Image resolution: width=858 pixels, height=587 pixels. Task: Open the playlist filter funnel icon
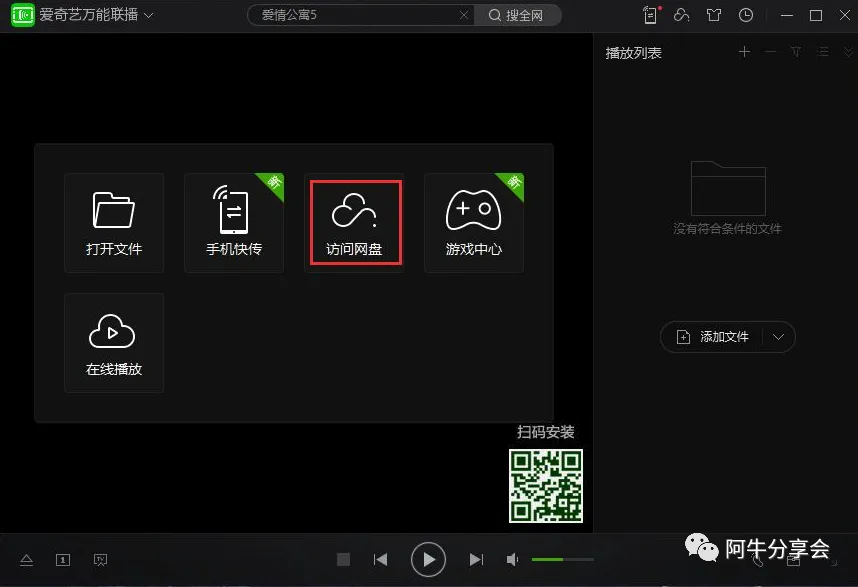click(796, 52)
